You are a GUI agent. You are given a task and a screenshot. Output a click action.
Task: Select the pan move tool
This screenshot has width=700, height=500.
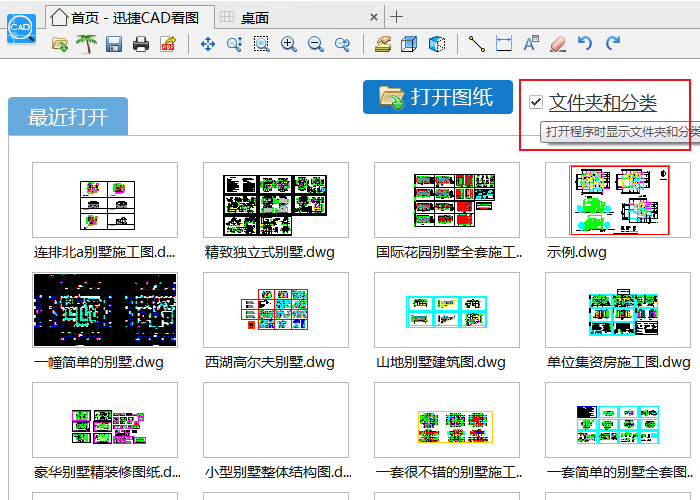[208, 44]
